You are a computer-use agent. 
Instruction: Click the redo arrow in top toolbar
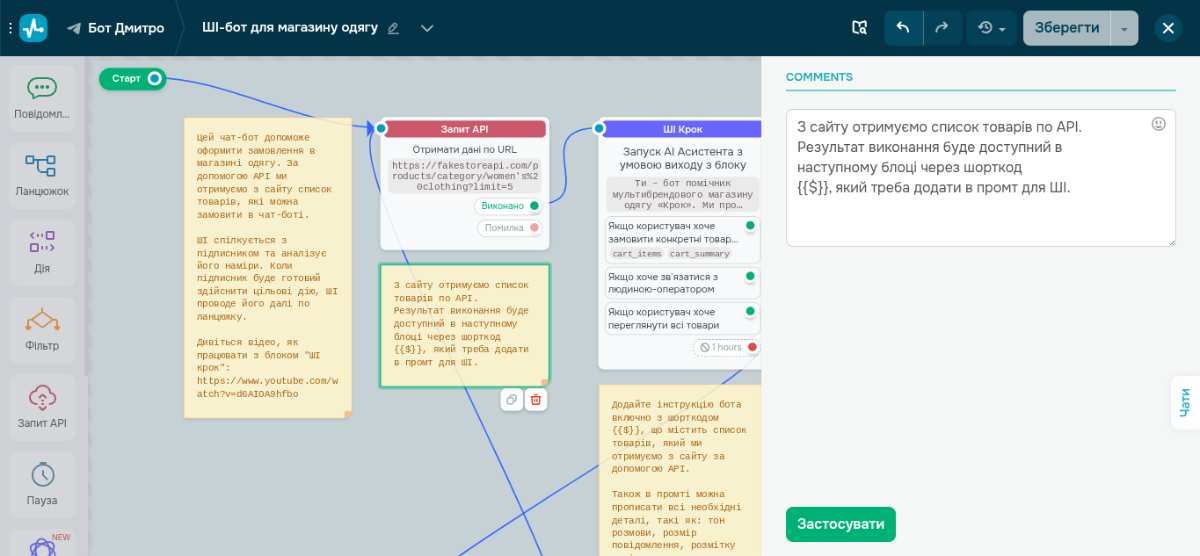coord(942,28)
